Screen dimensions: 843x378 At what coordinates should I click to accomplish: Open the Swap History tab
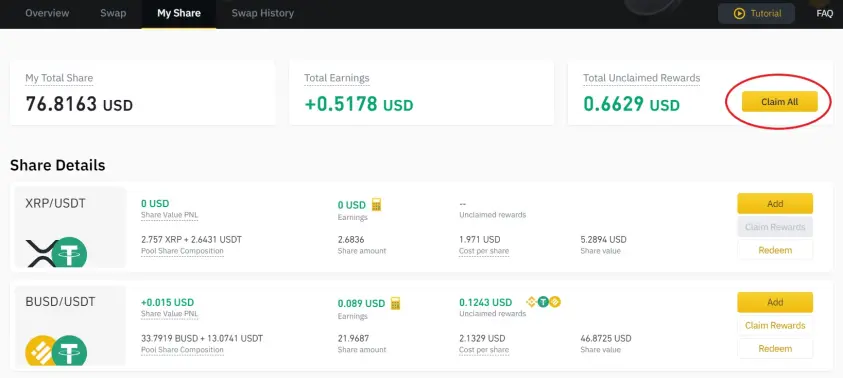tap(263, 13)
